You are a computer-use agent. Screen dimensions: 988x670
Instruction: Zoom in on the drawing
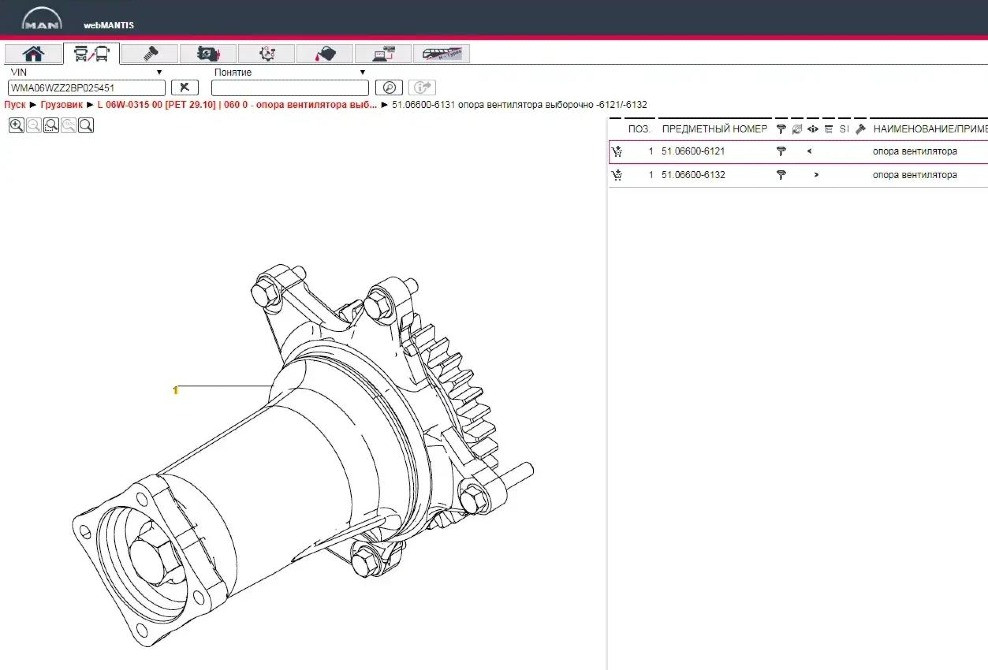click(x=16, y=125)
